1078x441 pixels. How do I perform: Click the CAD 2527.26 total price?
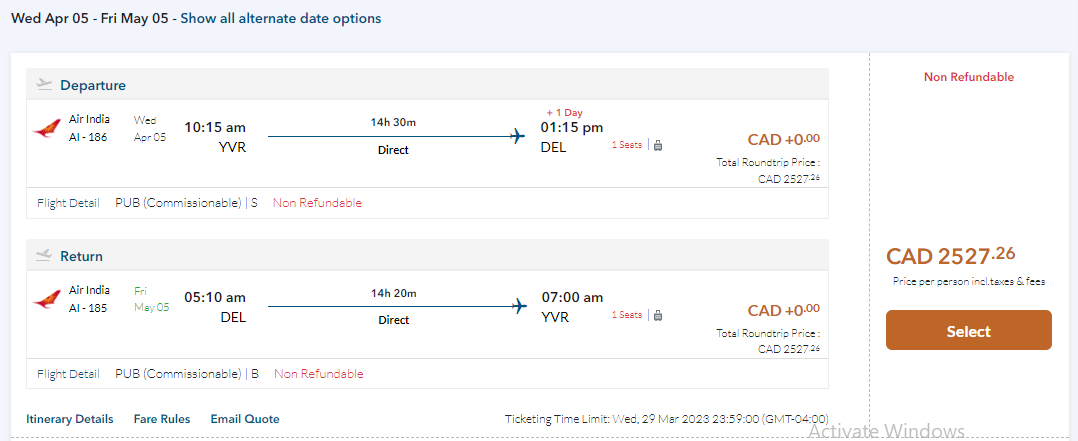[x=950, y=256]
